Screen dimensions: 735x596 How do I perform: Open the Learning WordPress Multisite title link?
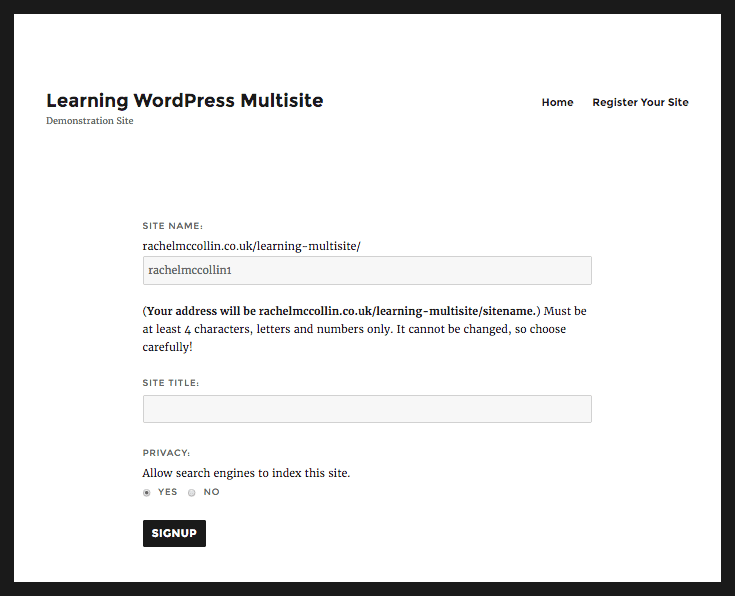[x=185, y=101]
